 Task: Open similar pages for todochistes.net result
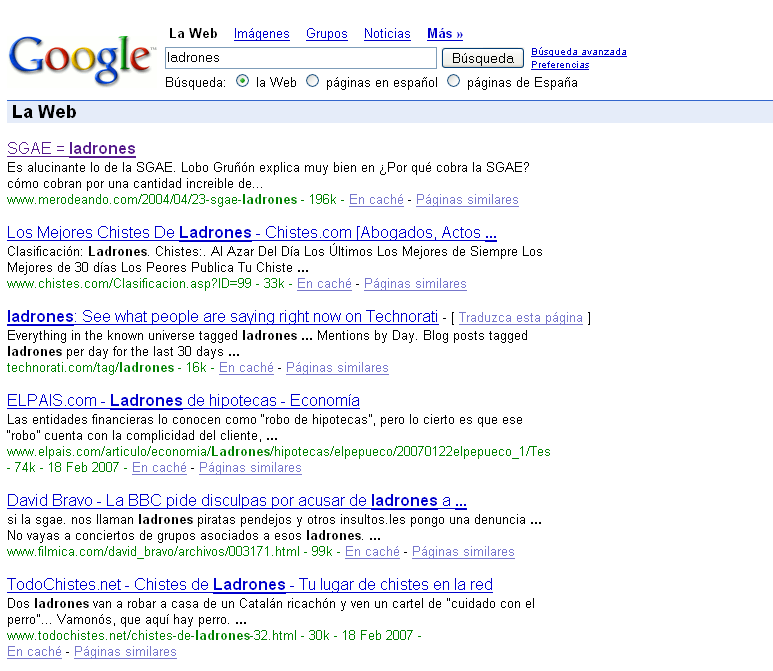pos(125,651)
